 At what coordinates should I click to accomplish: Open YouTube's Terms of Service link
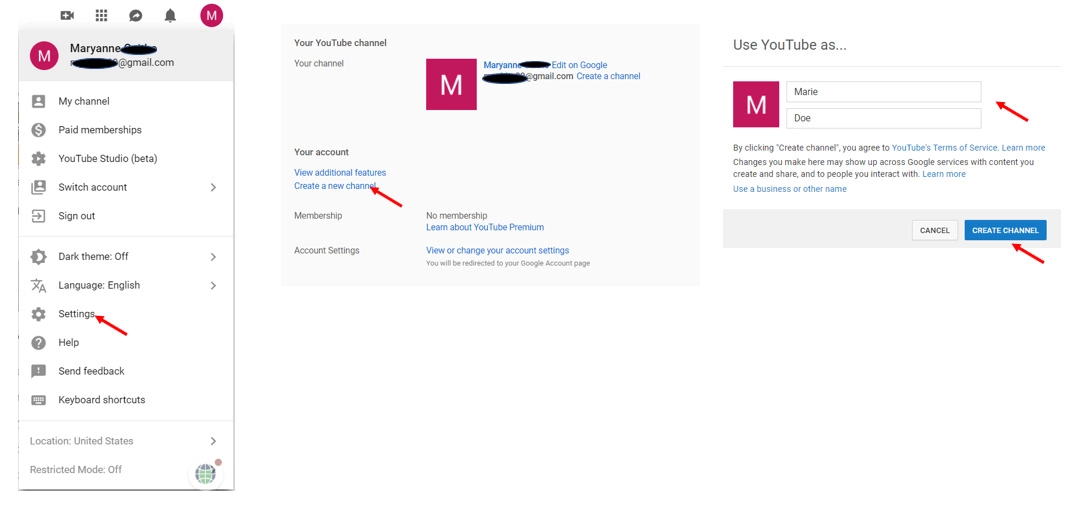945,148
